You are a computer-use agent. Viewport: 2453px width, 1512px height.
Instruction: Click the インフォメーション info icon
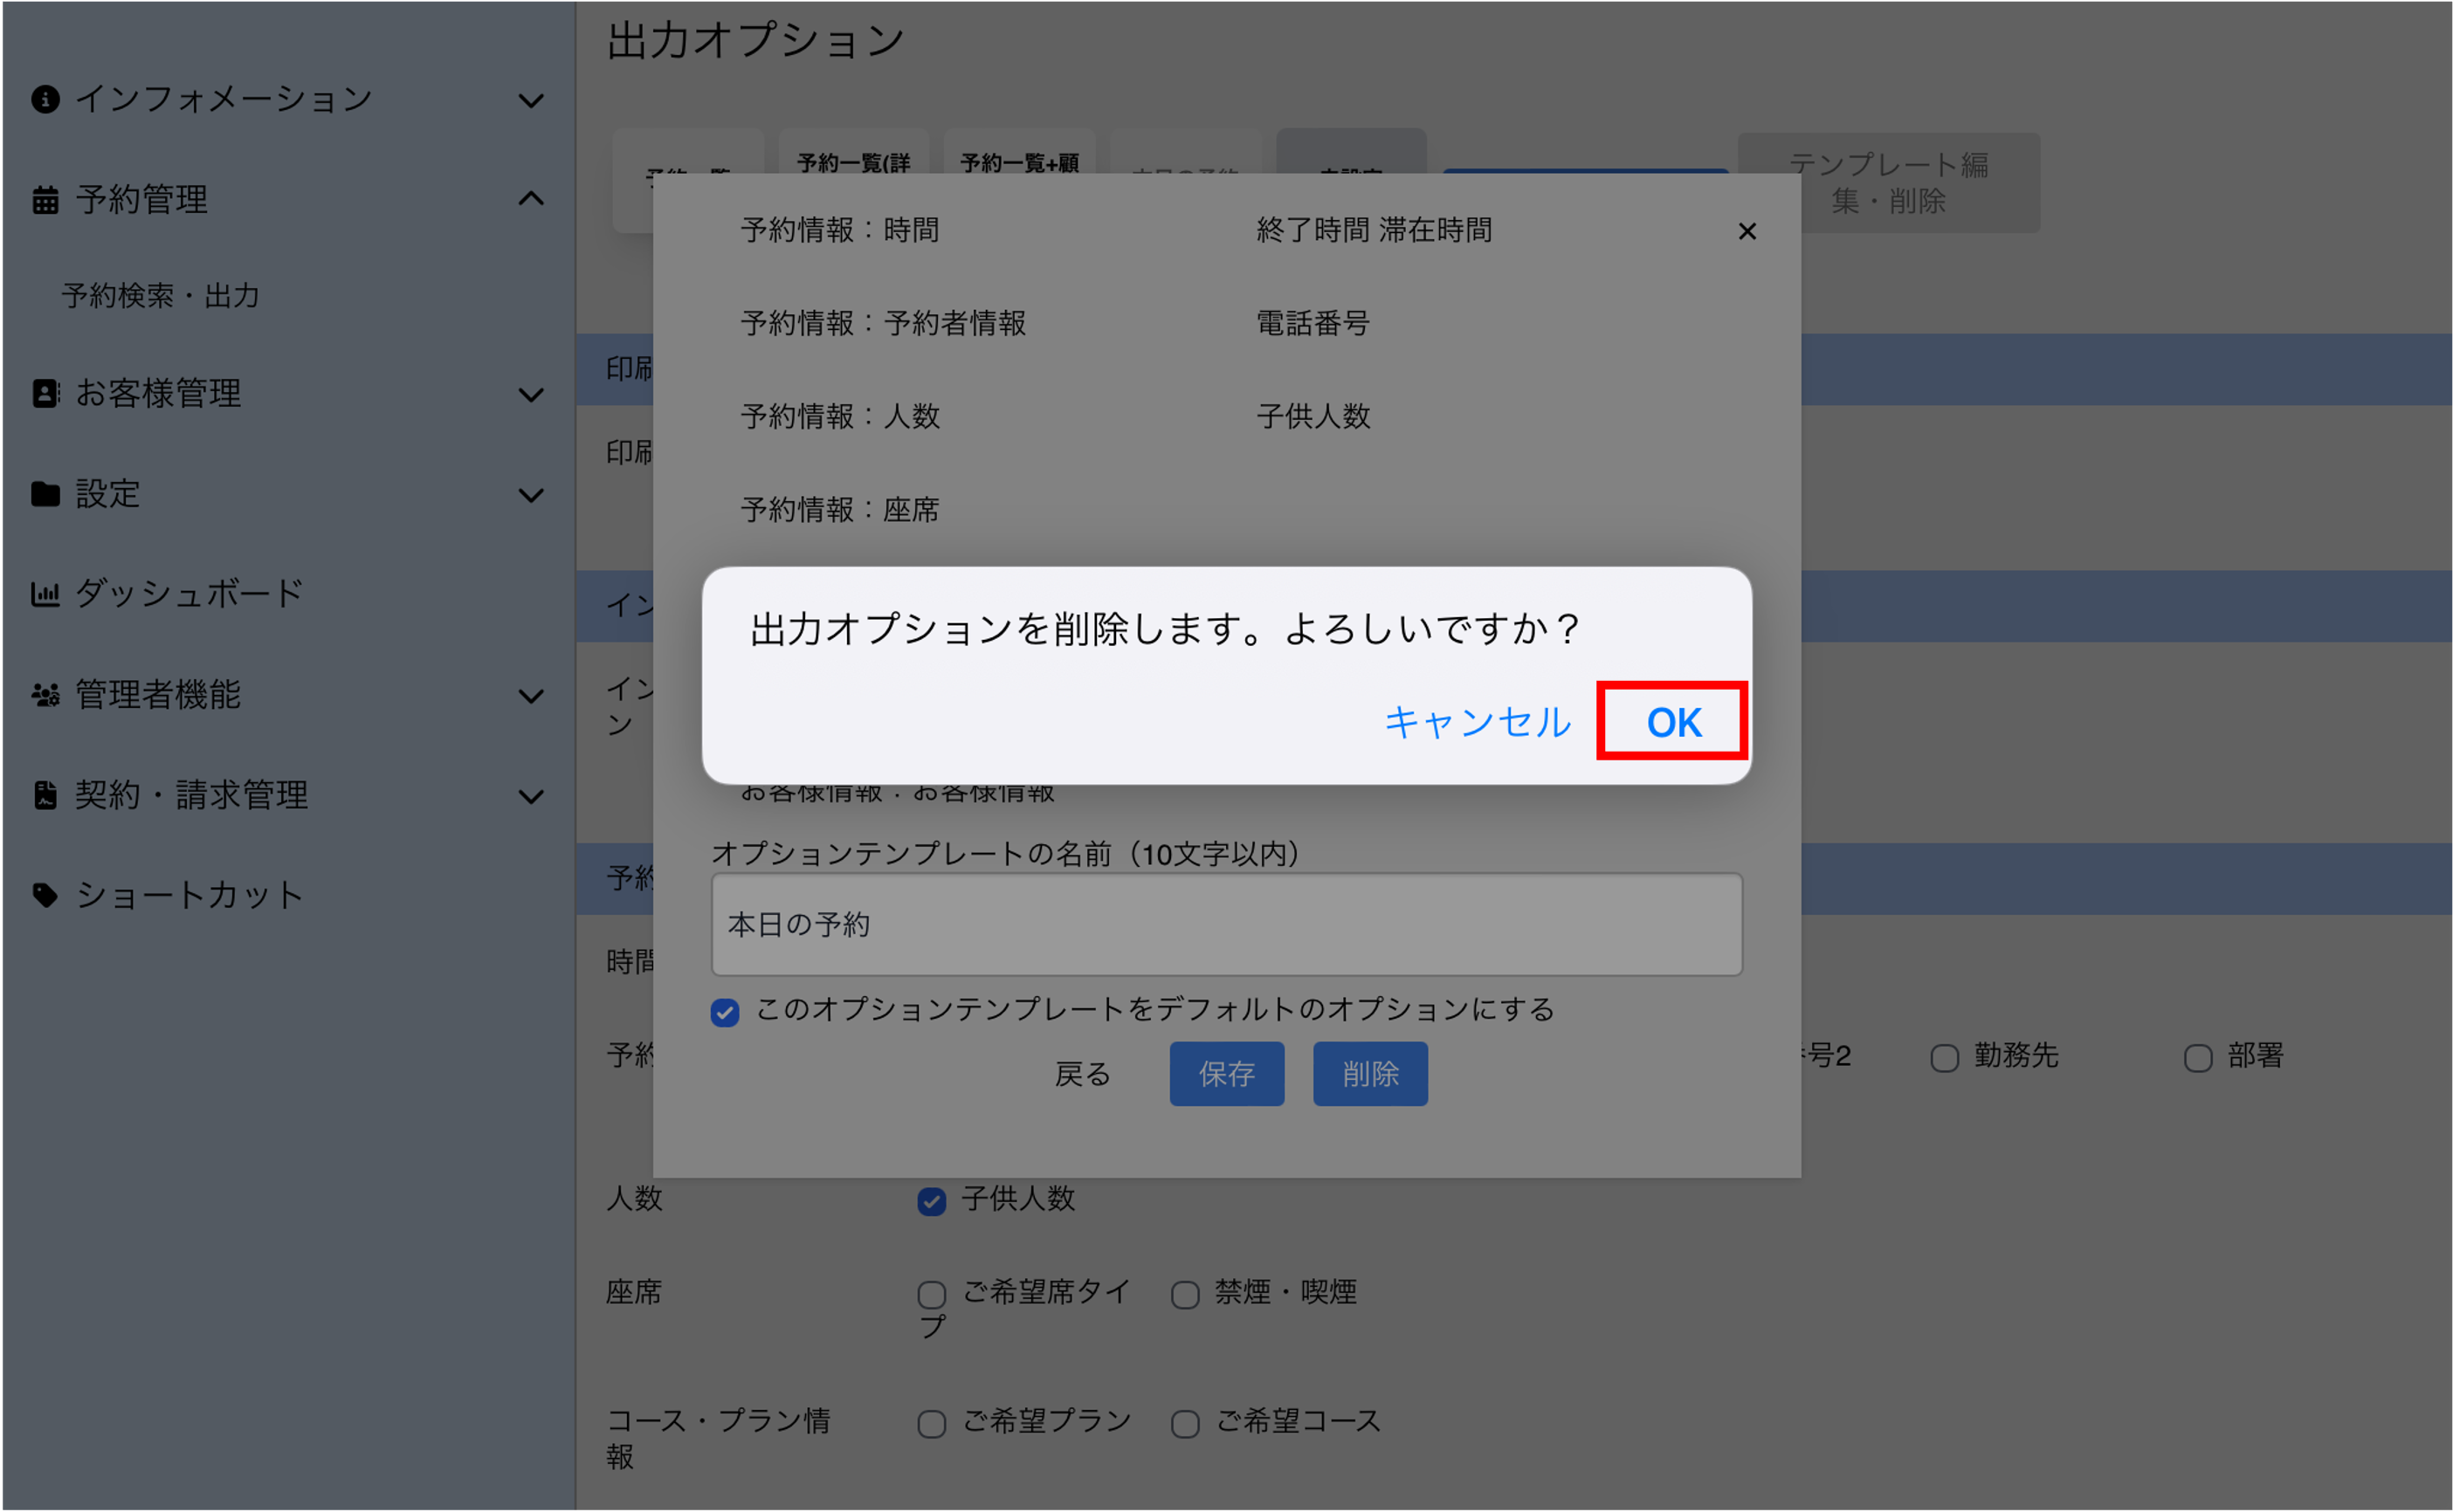click(45, 99)
